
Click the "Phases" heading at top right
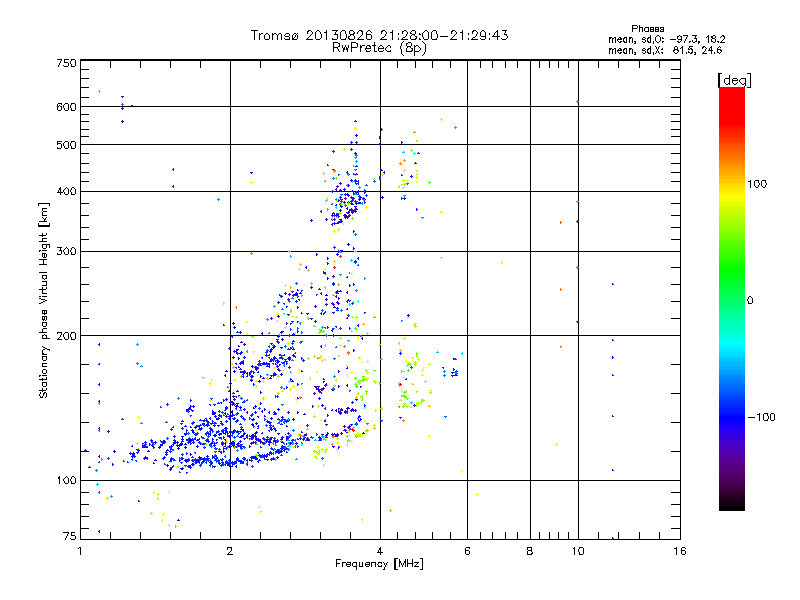647,29
